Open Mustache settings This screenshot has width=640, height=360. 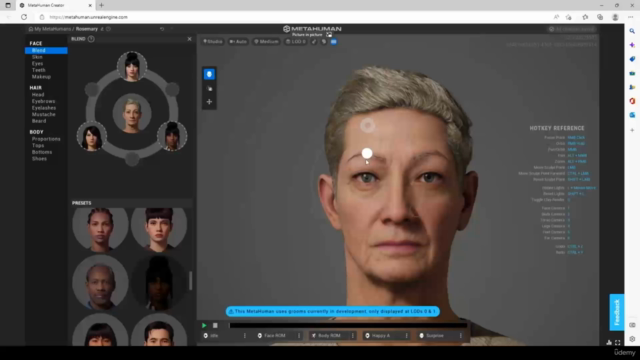click(44, 114)
